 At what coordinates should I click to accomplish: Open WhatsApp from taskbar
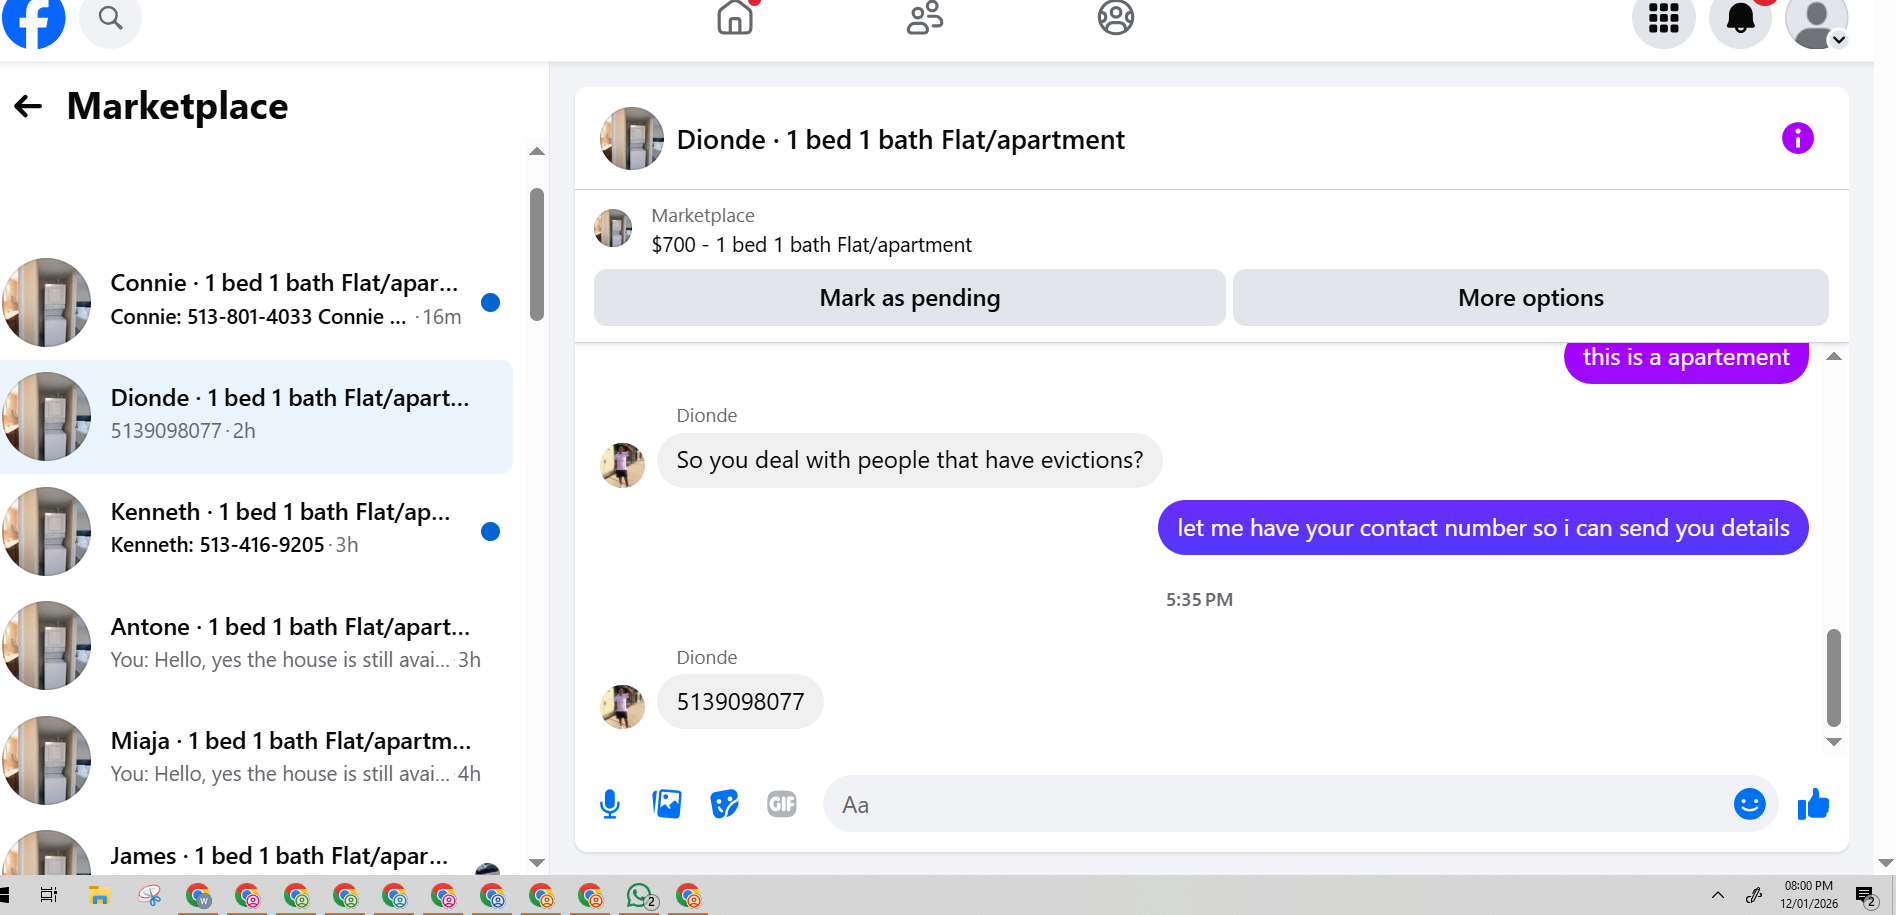(x=640, y=895)
